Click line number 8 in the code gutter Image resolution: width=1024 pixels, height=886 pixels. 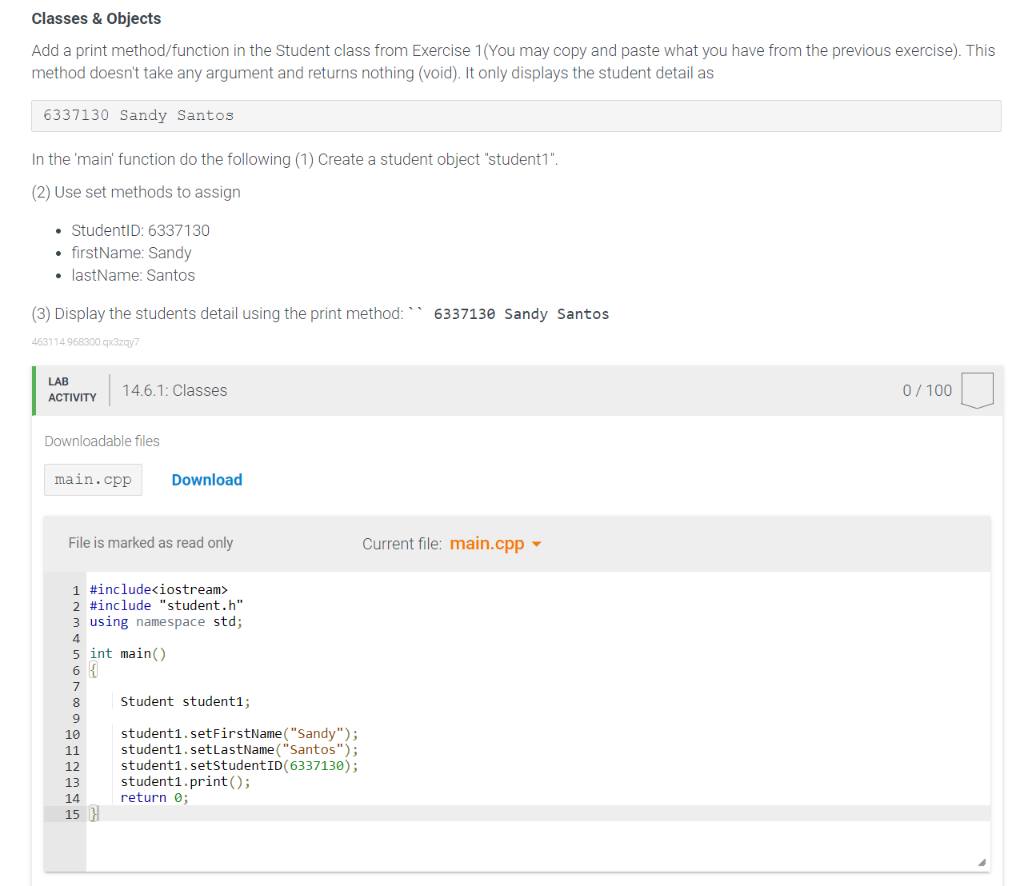(x=74, y=702)
